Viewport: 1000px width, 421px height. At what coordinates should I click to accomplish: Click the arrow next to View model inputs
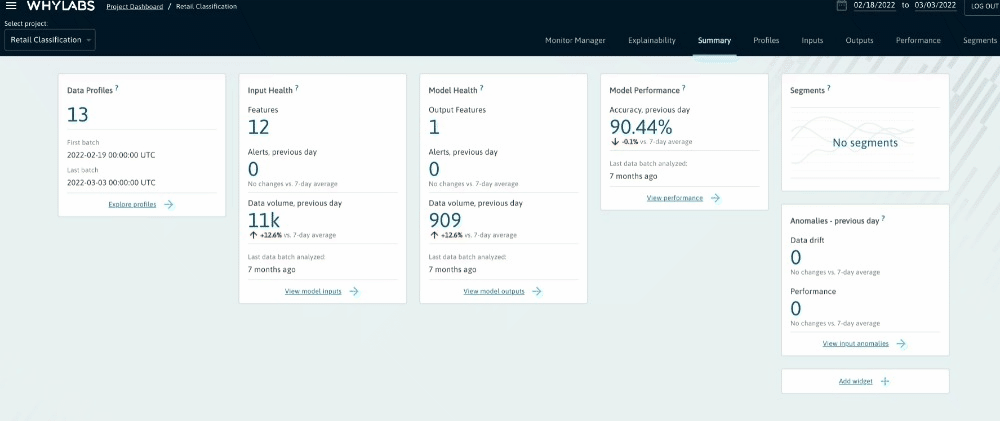(354, 291)
